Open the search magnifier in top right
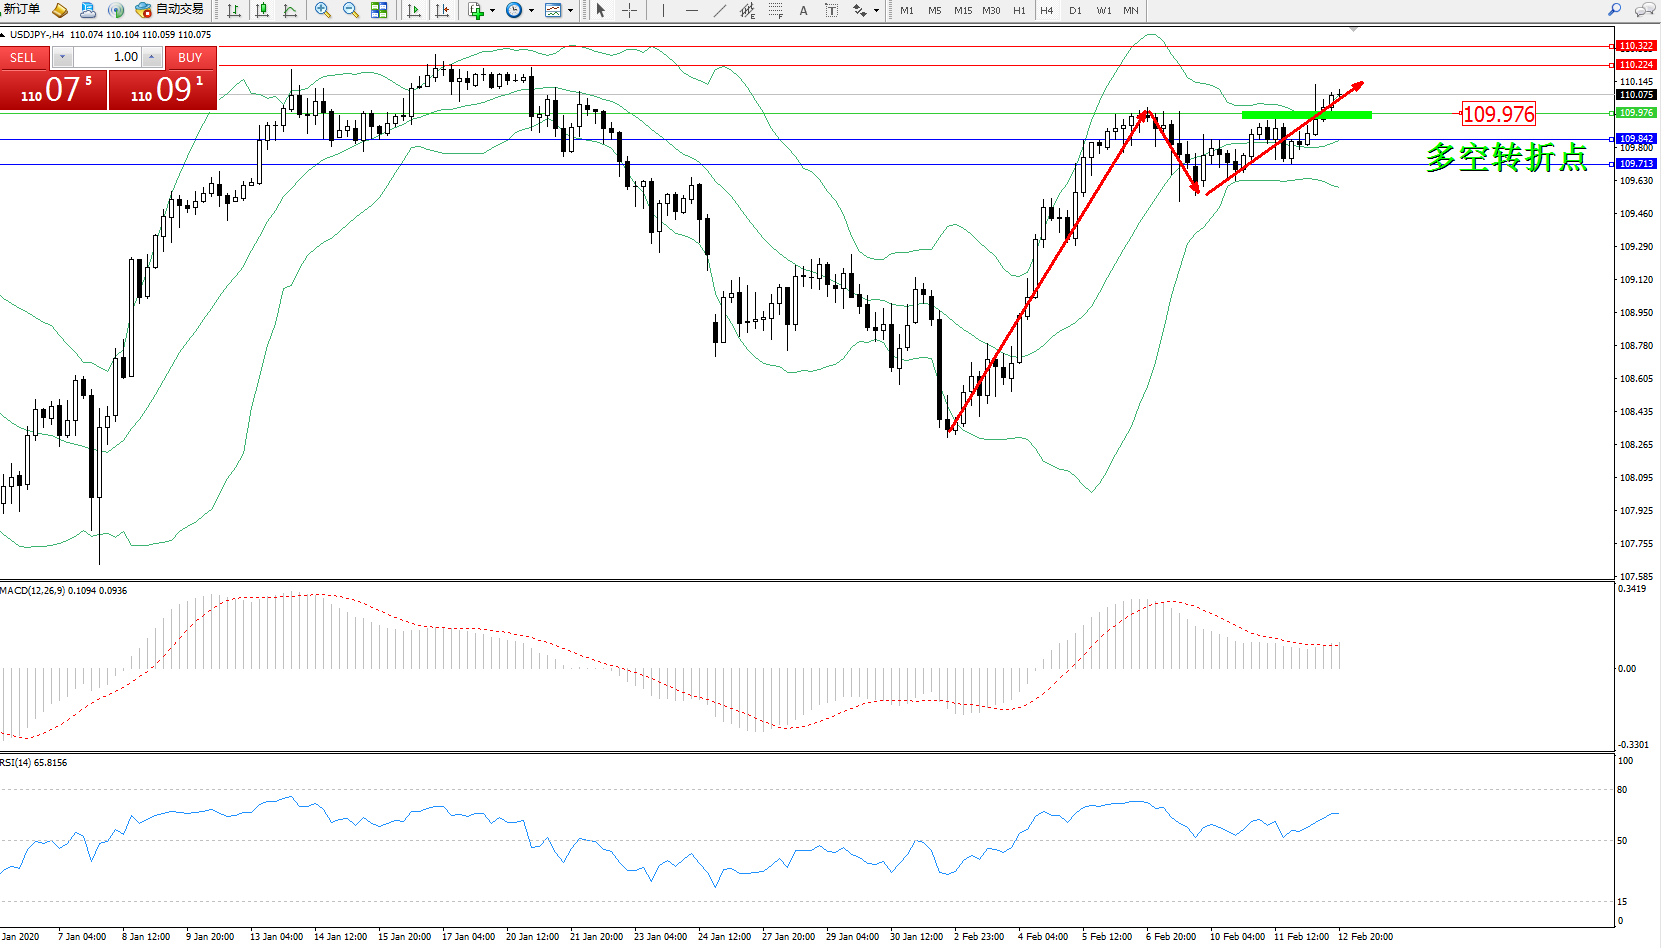Screen dimensions: 1661x948 coord(1614,10)
